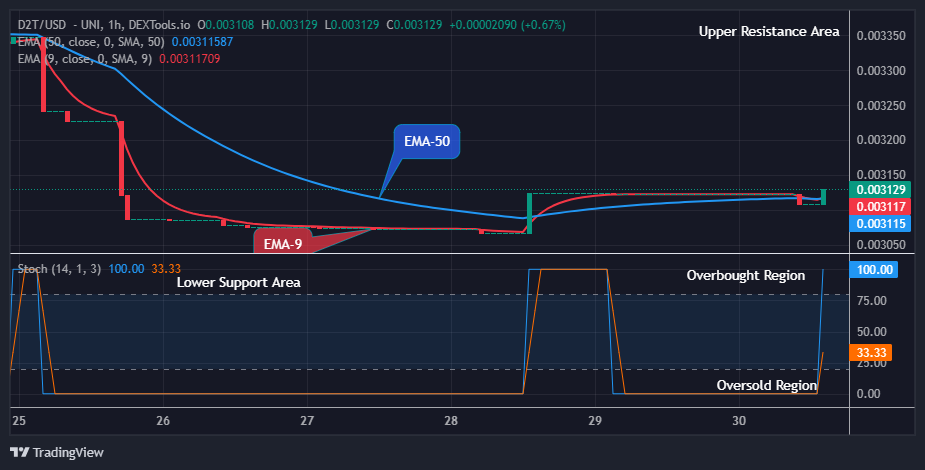Click the Stoch legend value 100.00
Viewport: 925px width, 470px height.
[126, 269]
